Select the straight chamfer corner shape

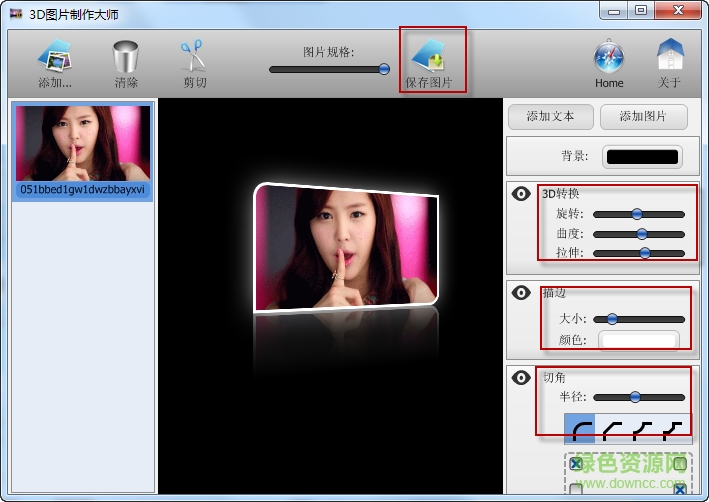pyautogui.click(x=611, y=430)
